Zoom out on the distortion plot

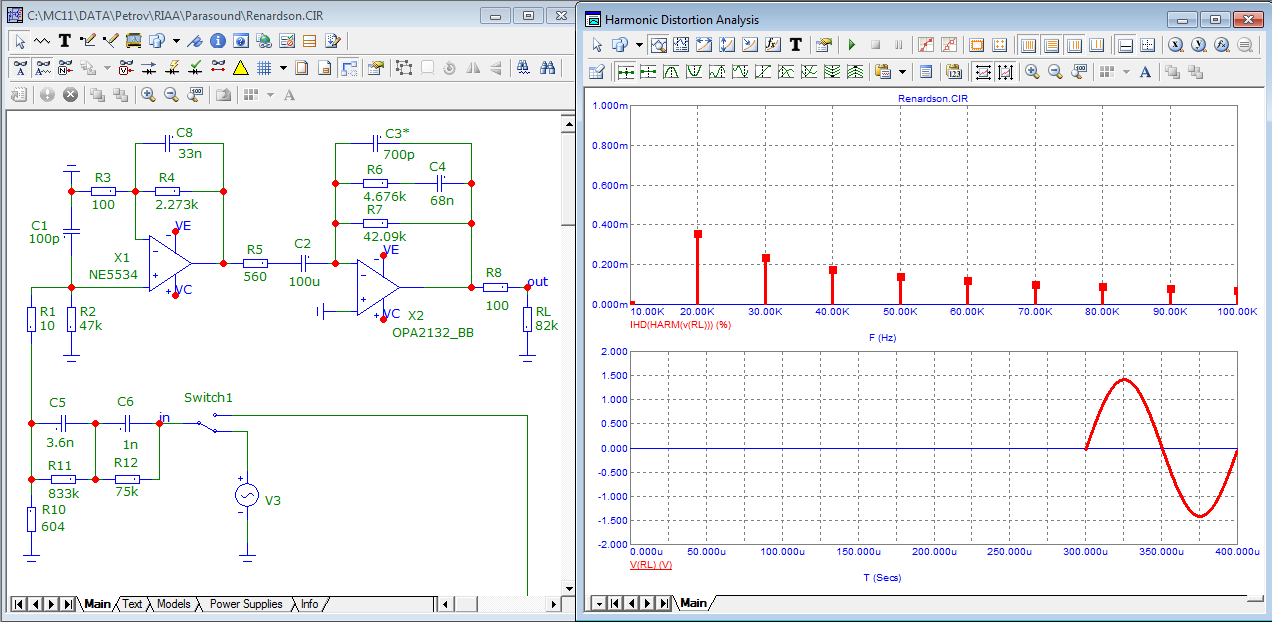[1055, 72]
